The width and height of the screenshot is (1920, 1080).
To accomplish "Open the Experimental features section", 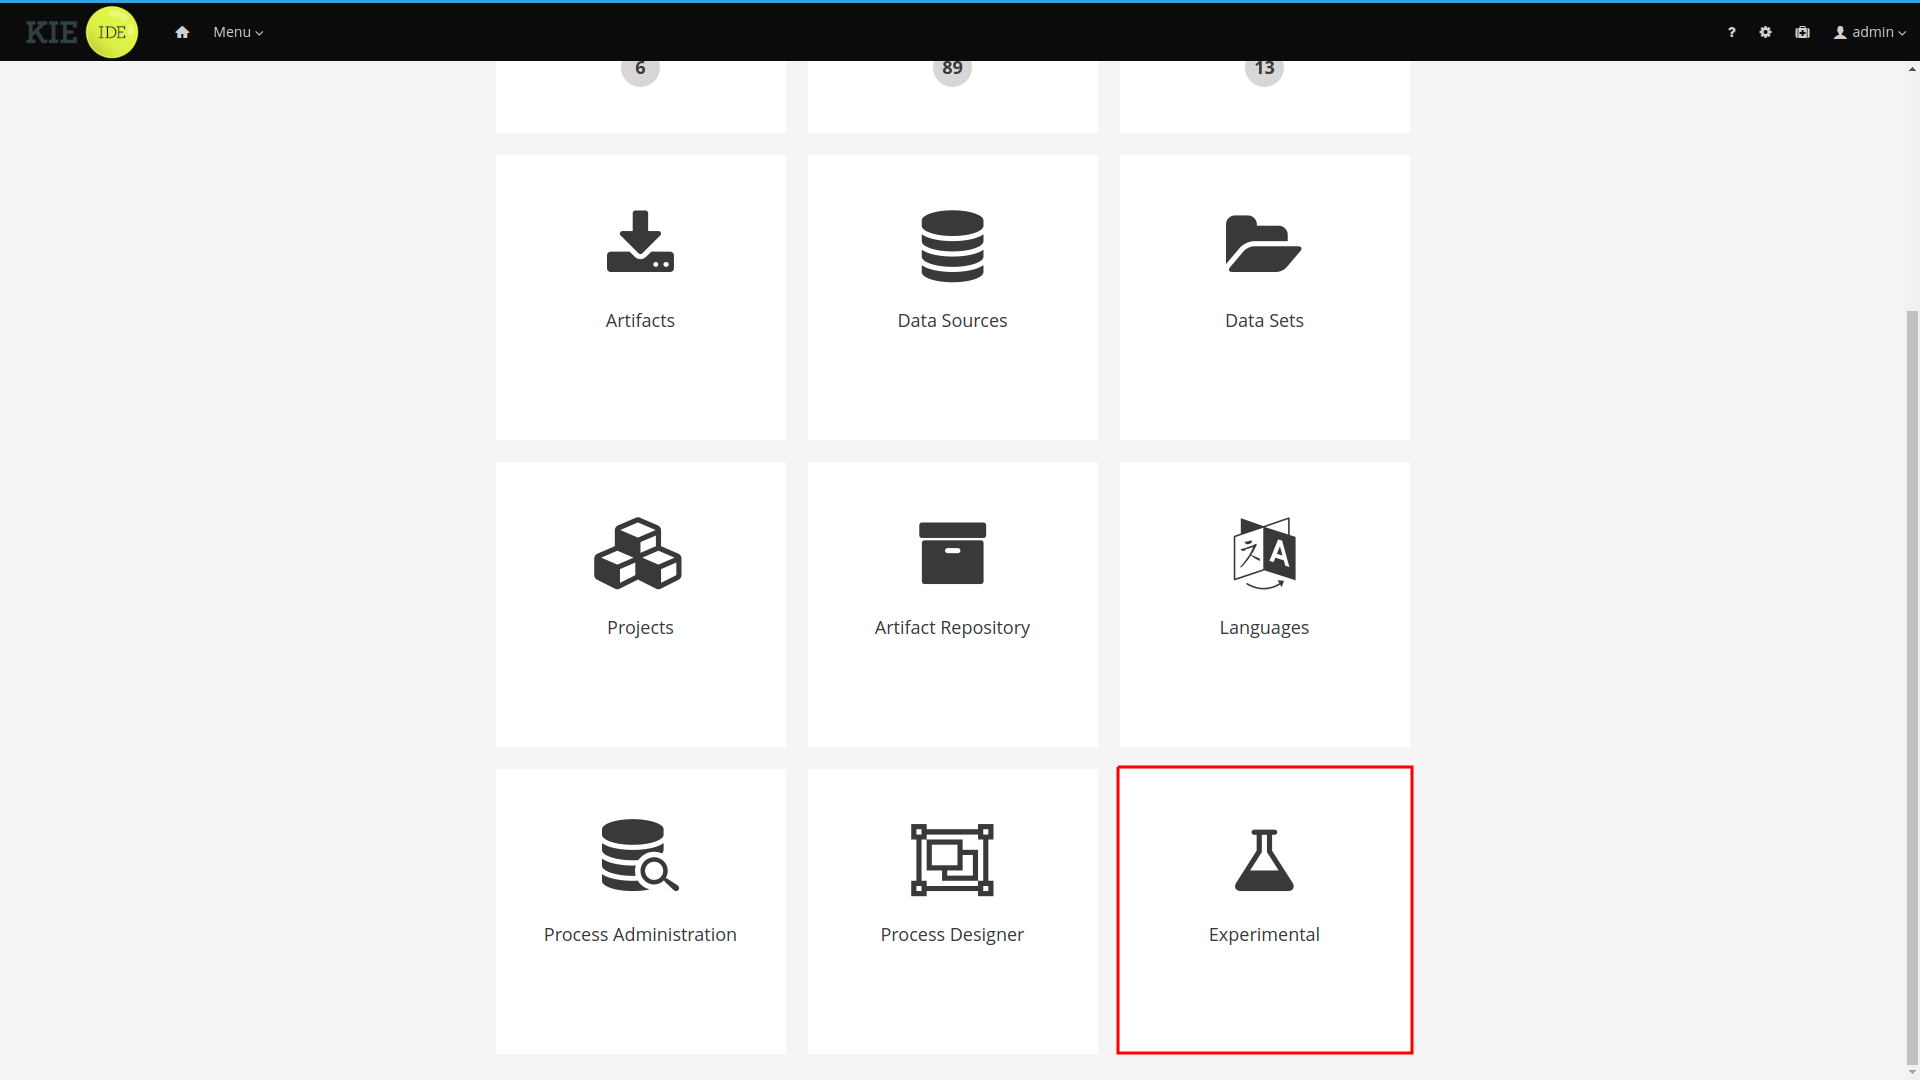I will (1263, 910).
